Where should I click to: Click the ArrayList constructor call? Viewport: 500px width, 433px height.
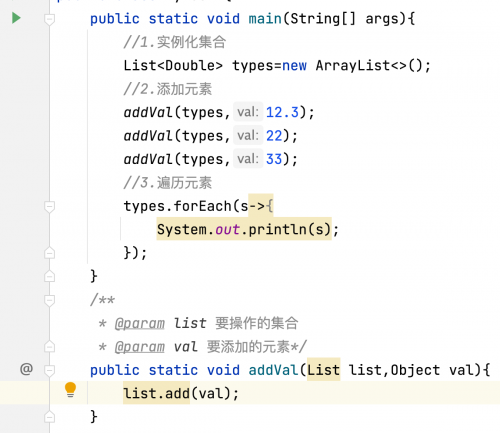tap(373, 65)
